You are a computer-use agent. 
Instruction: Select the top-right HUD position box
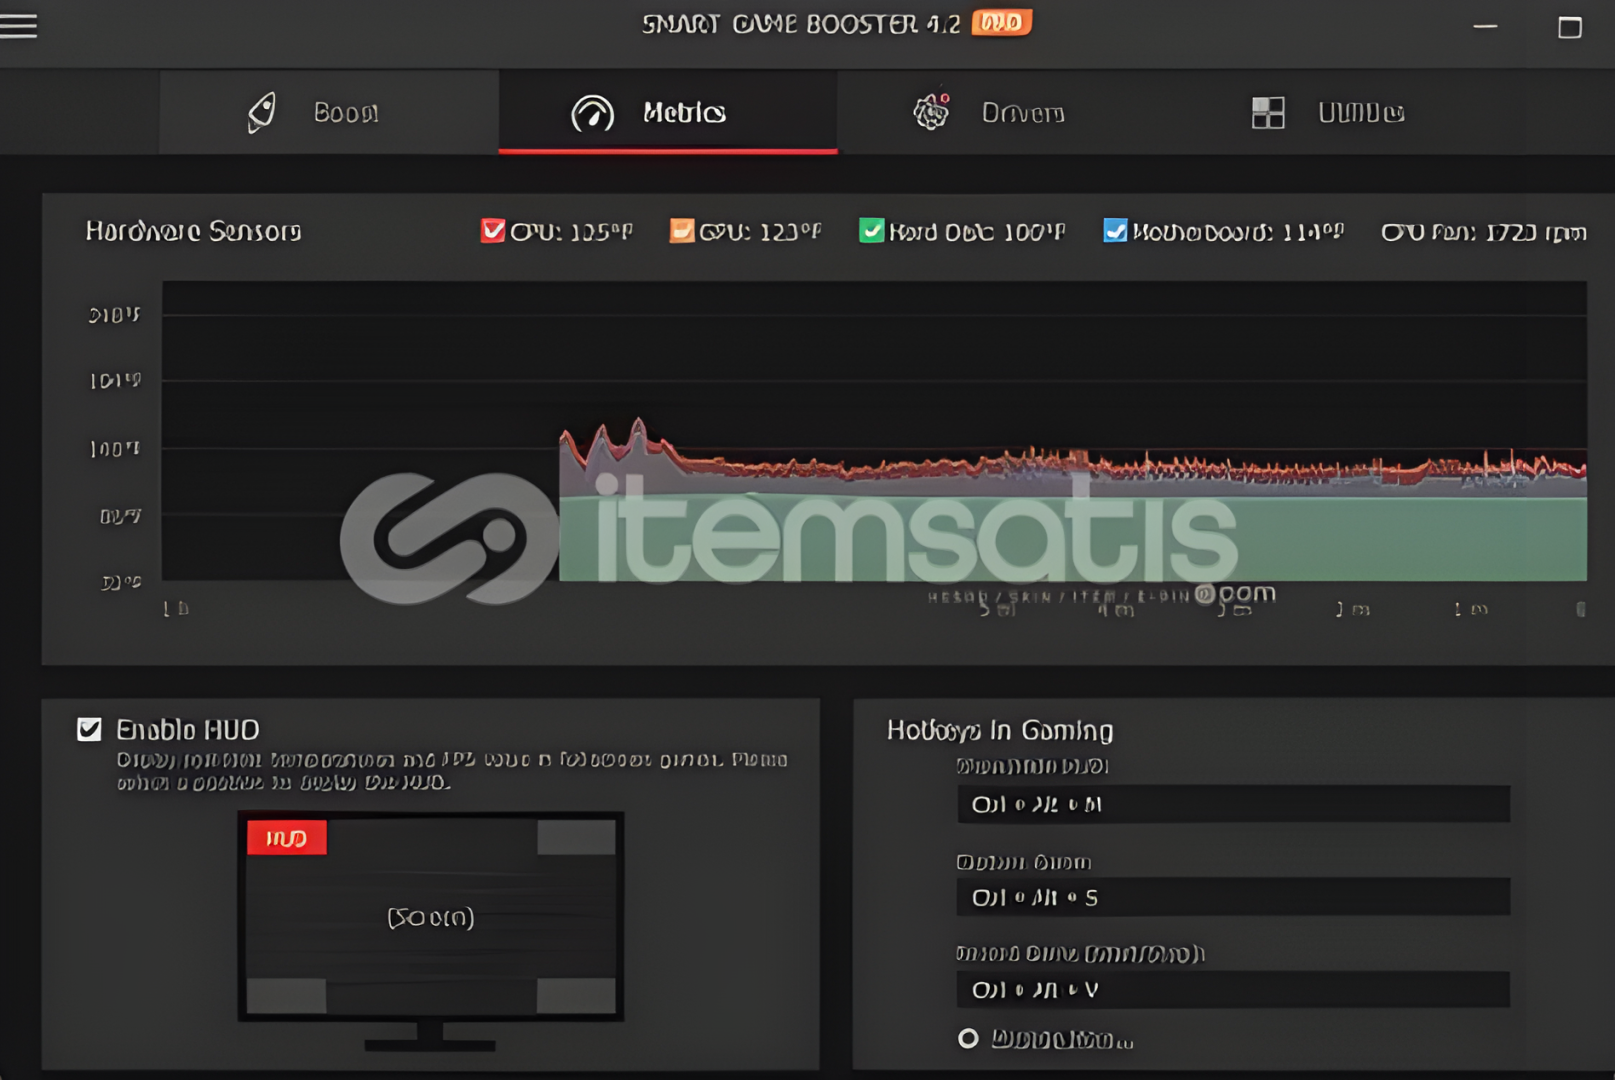tap(576, 838)
